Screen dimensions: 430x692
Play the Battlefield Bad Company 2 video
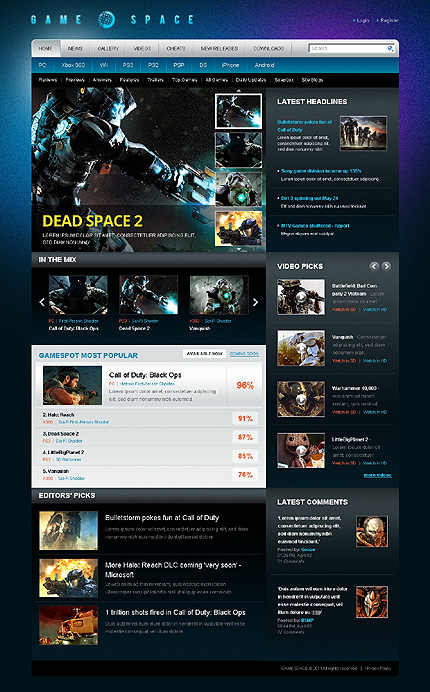pyautogui.click(x=301, y=297)
